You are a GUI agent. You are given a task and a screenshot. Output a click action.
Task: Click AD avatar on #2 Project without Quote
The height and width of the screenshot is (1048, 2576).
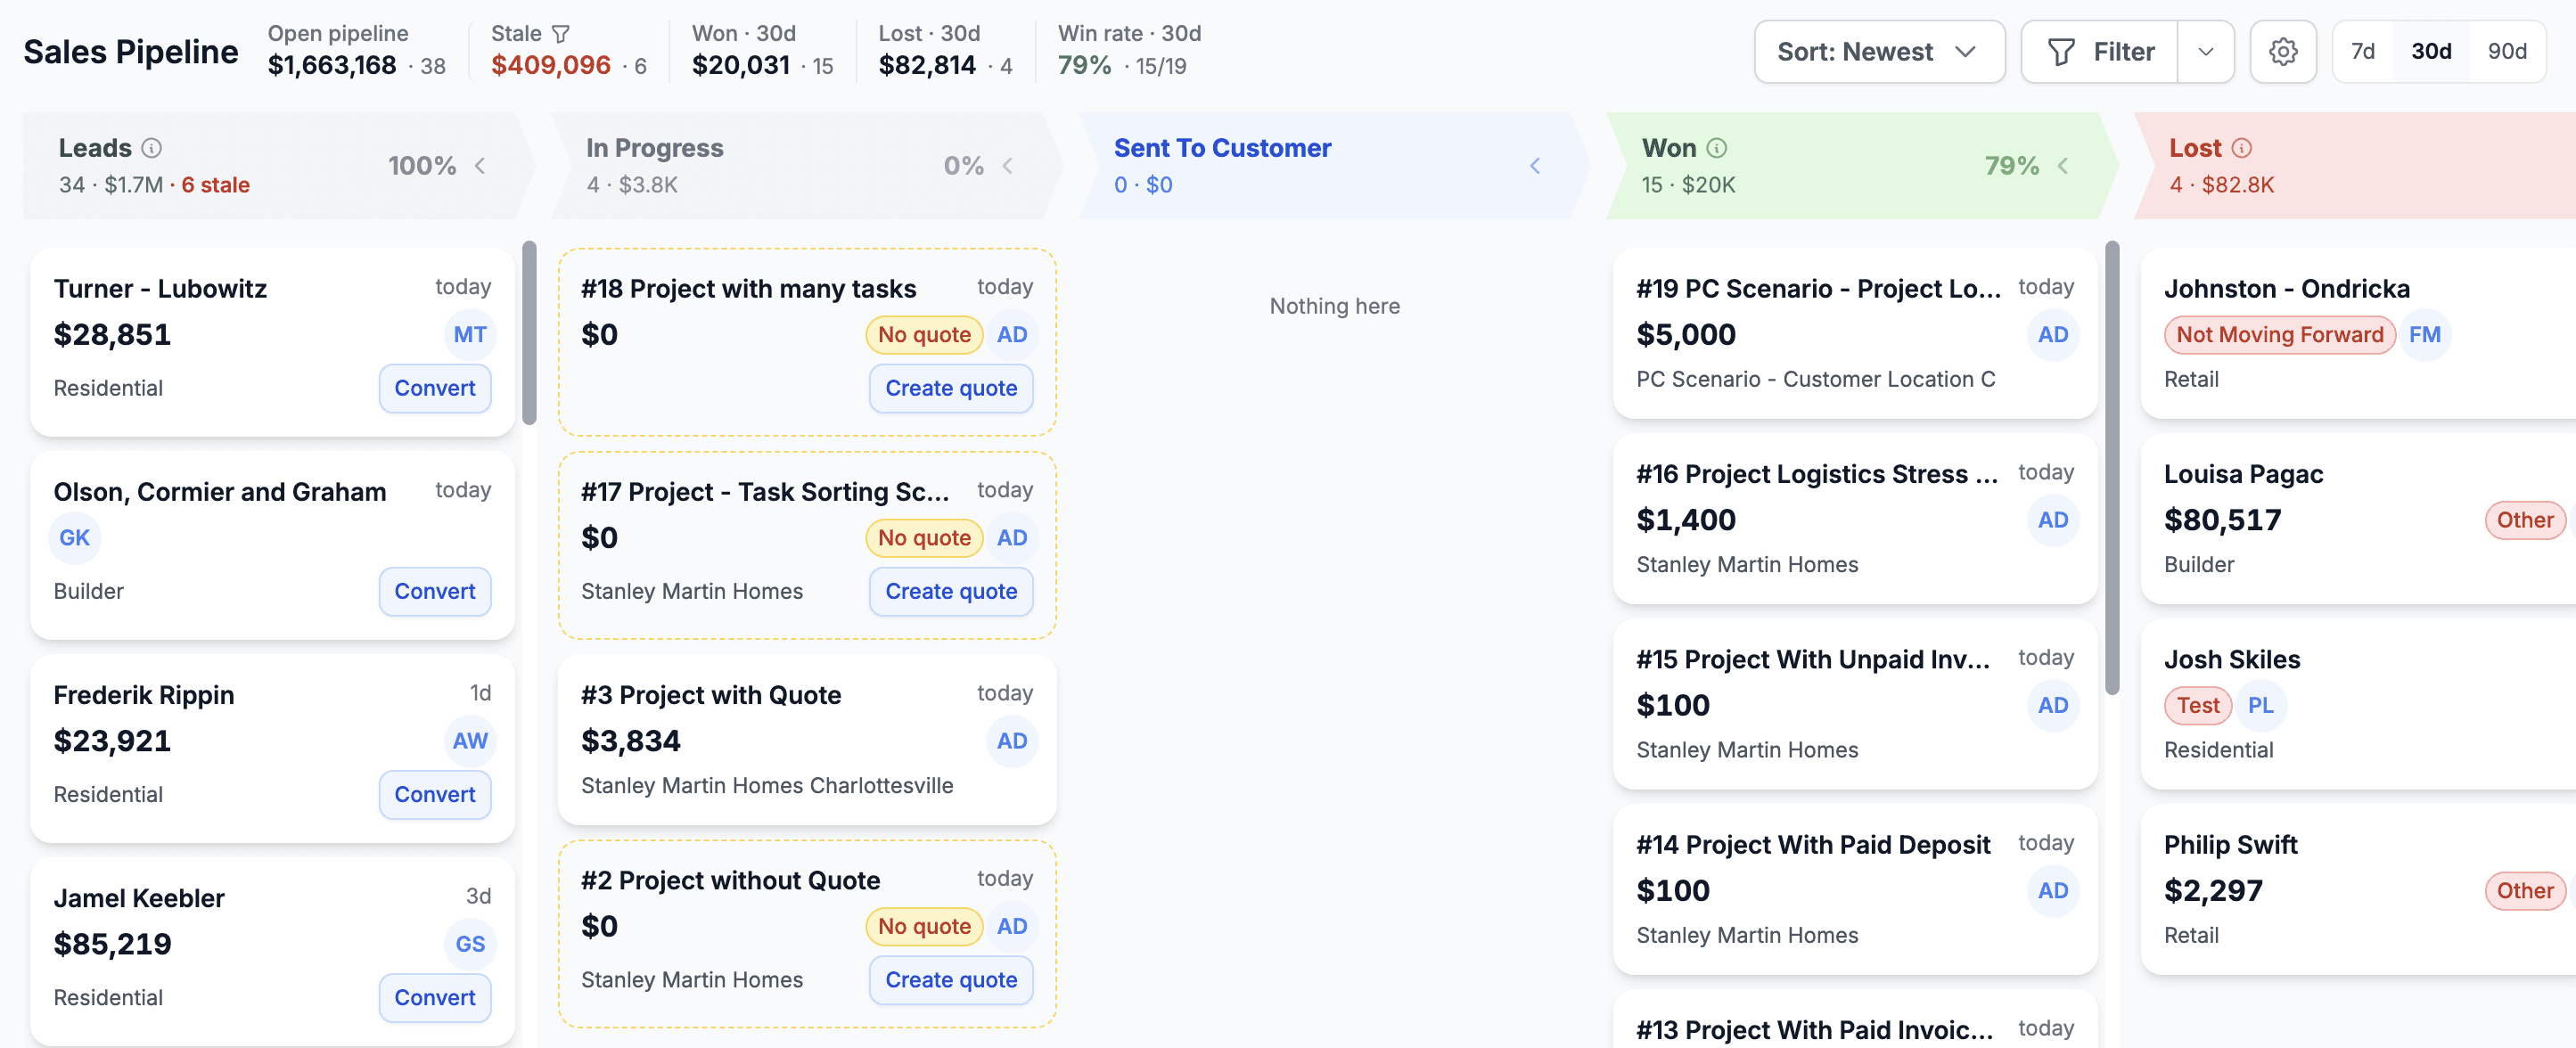click(x=1012, y=926)
